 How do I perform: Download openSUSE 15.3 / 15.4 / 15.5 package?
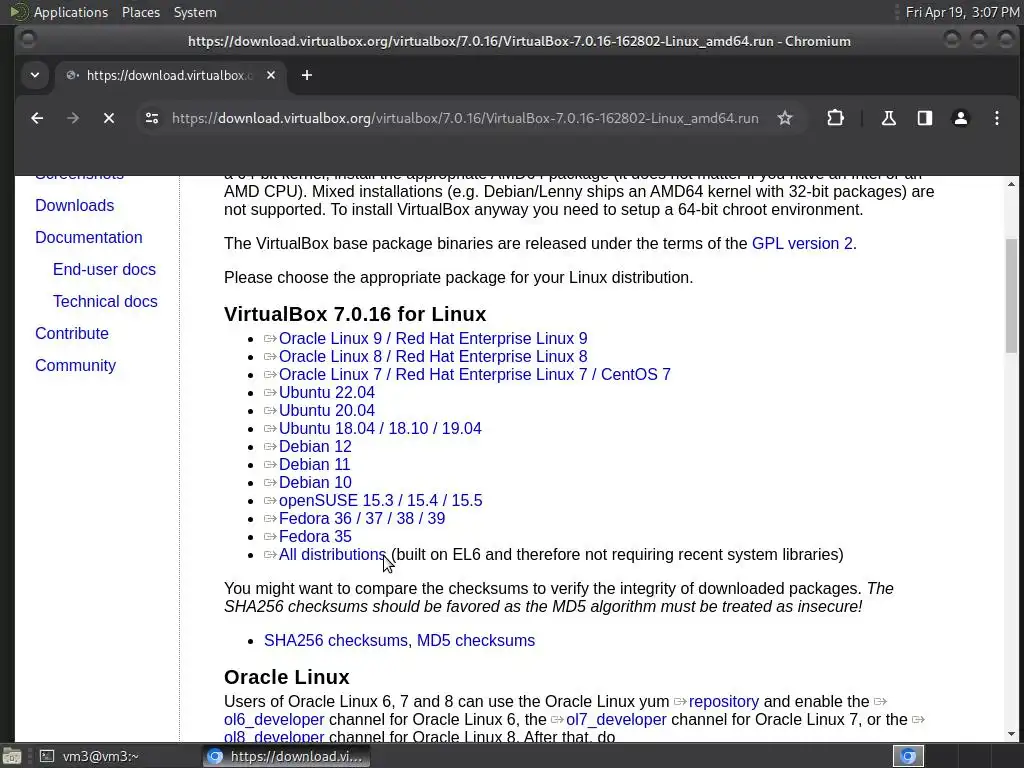click(381, 501)
